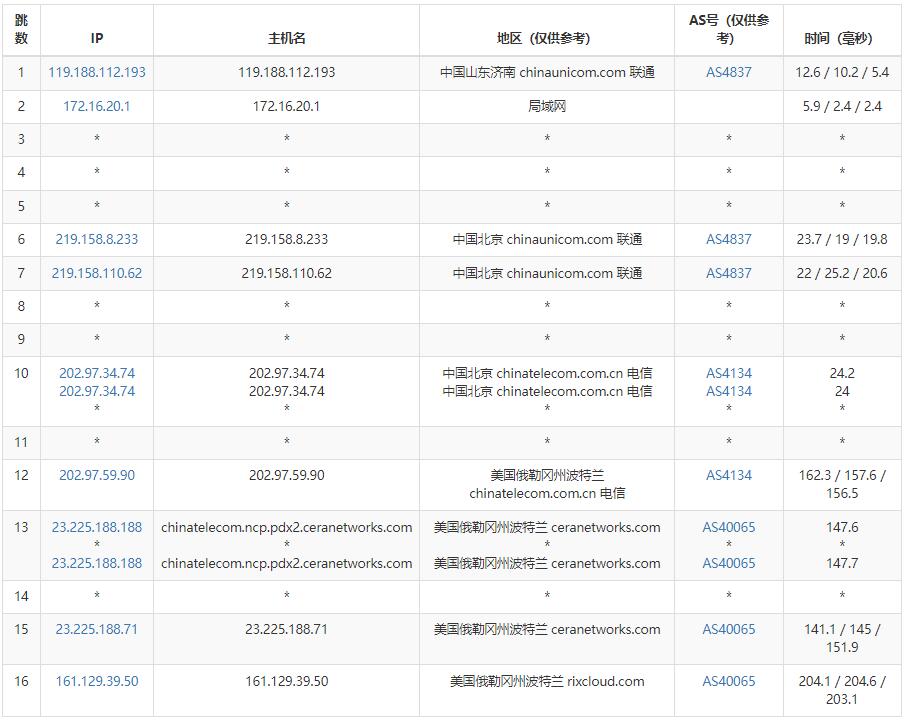
Task: Select the time cell 141.1 / 145 / 151.9
Action: [x=842, y=638]
